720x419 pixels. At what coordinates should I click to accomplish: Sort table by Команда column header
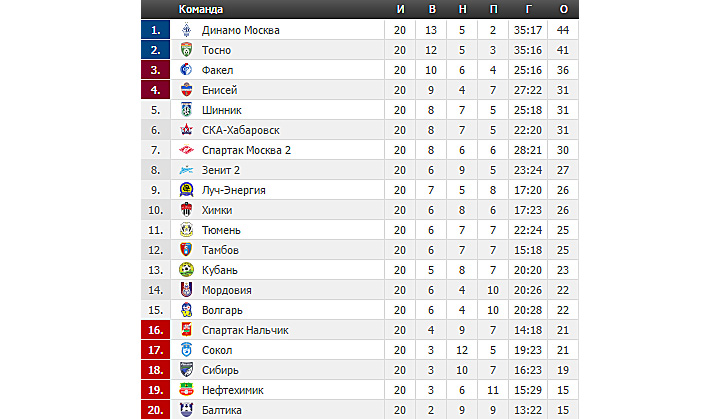(201, 9)
